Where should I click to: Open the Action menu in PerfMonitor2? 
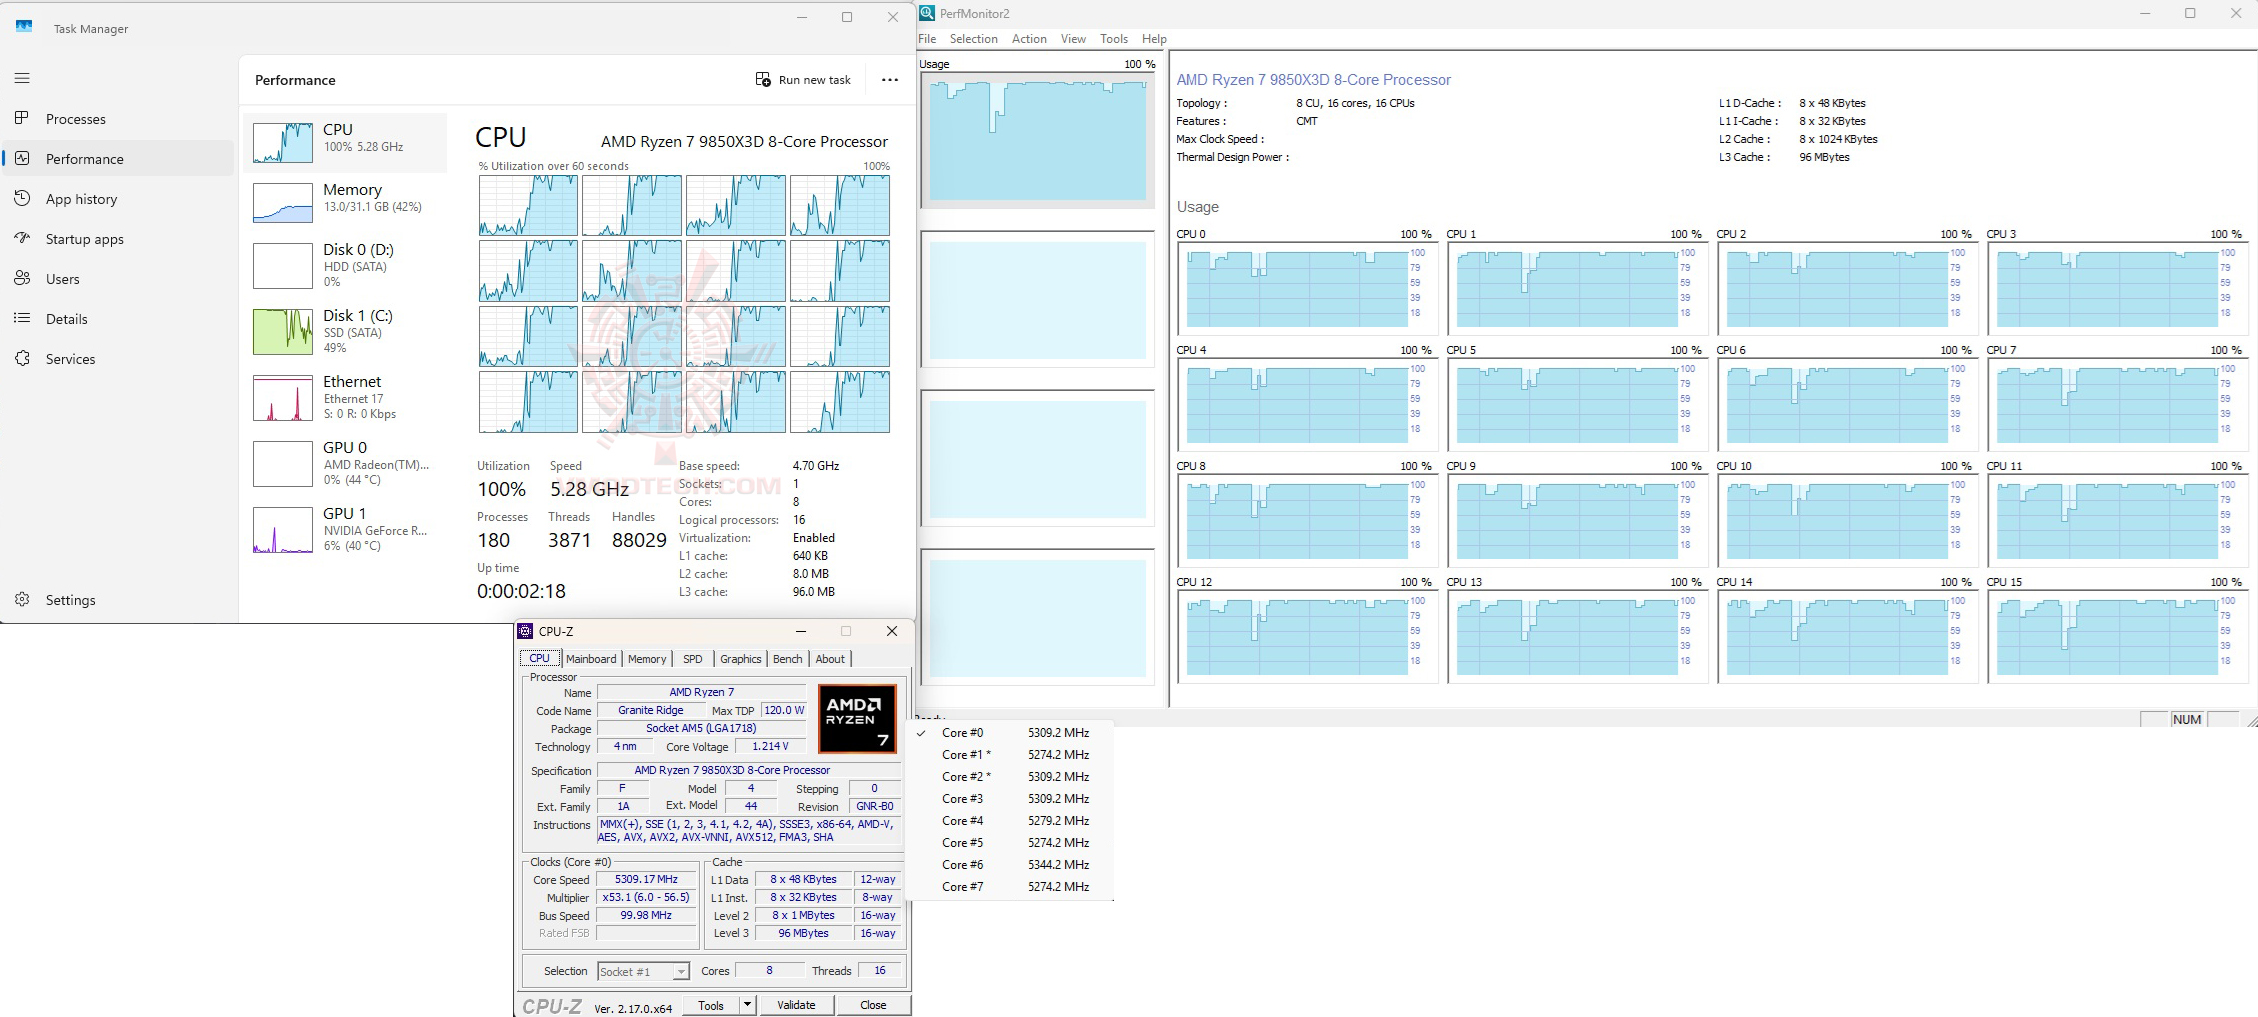pyautogui.click(x=1029, y=39)
